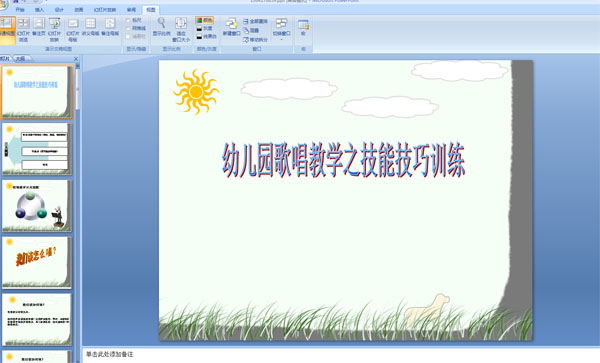
Task: Open Notes Page view (备注页)
Action: (39, 28)
